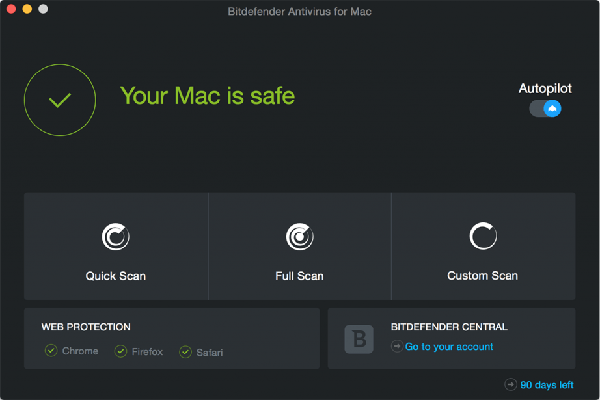Click the Chrome protection checkmark
This screenshot has height=400, width=600.
click(x=51, y=351)
